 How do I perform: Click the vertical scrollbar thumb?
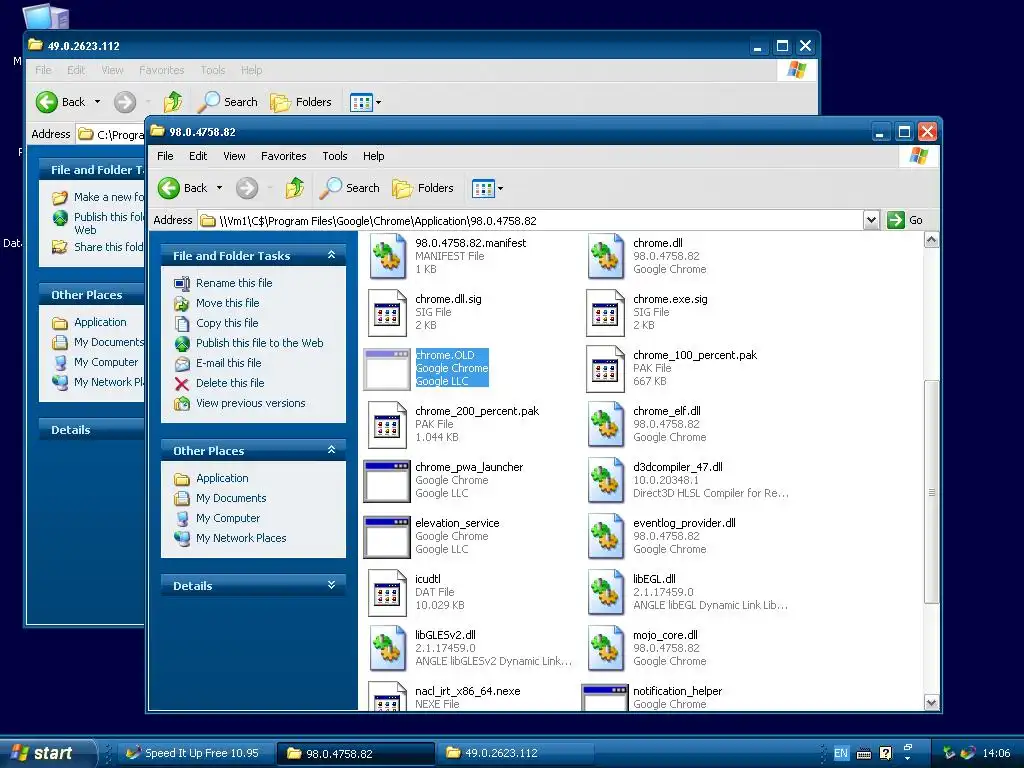931,491
